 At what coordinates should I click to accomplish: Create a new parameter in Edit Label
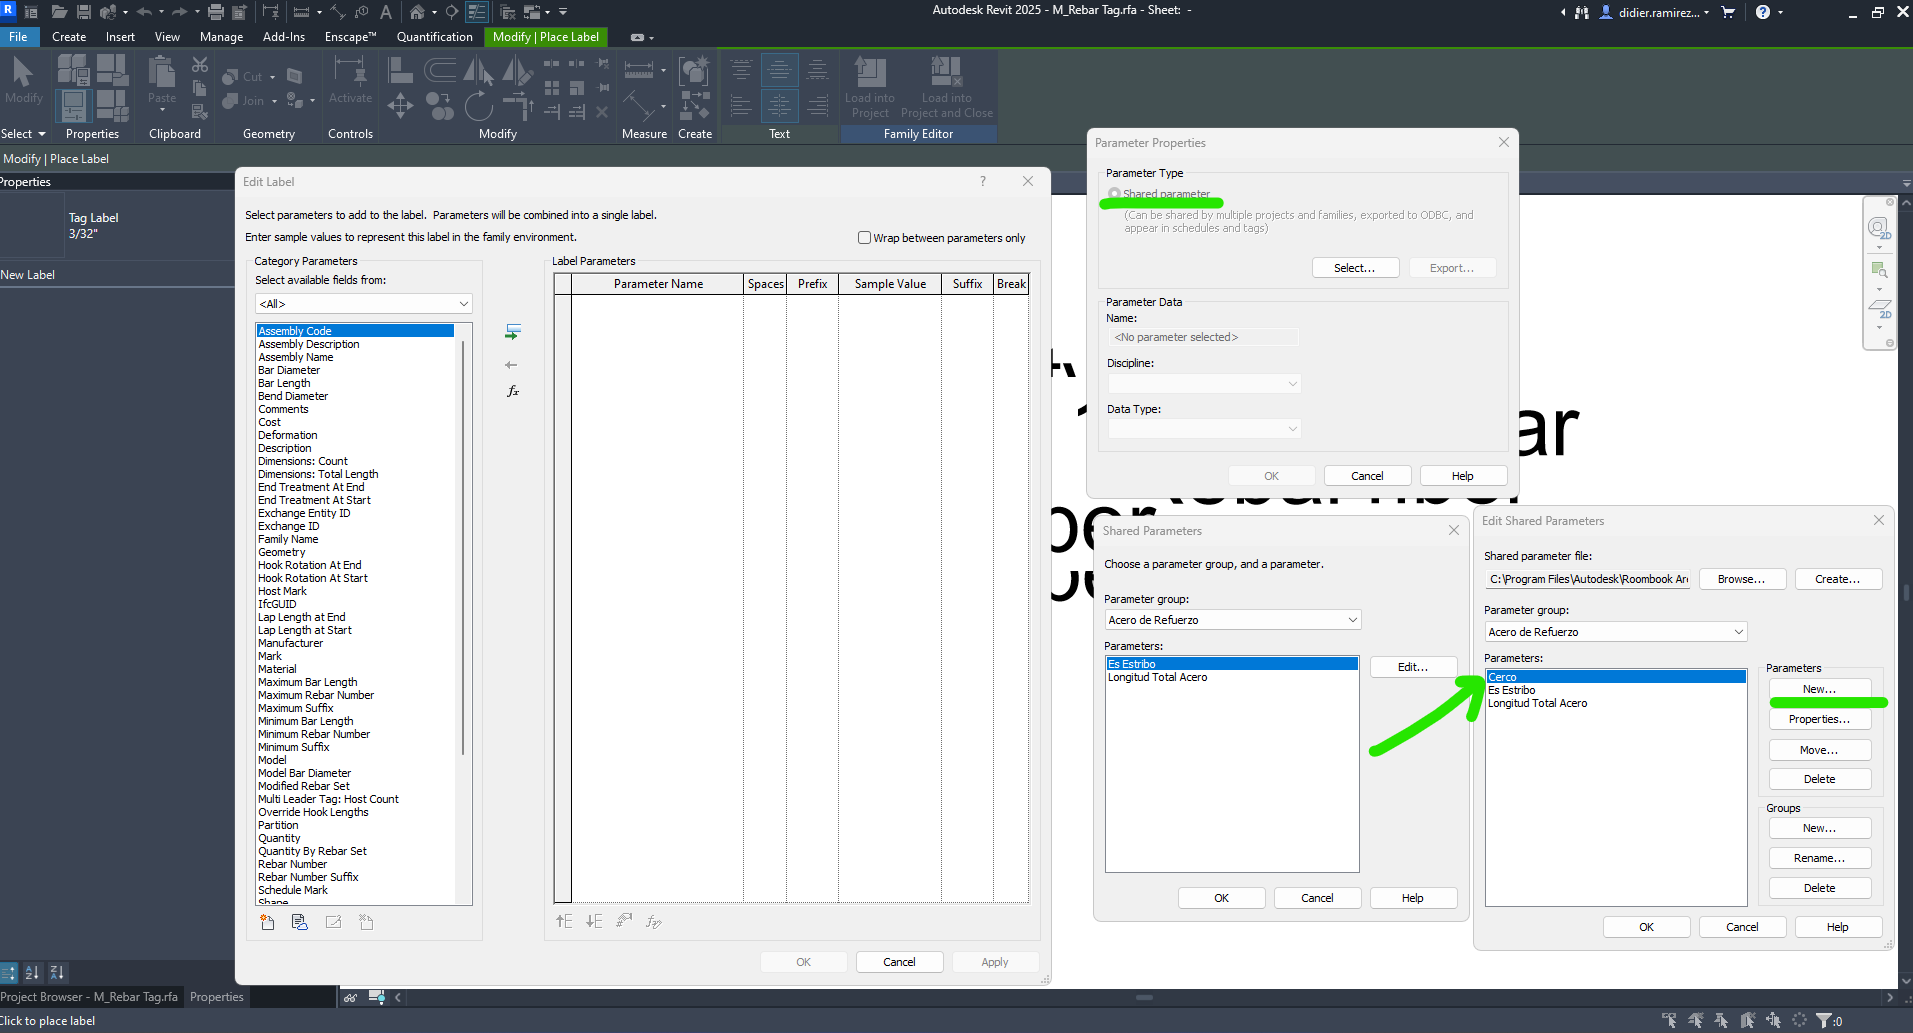266,921
